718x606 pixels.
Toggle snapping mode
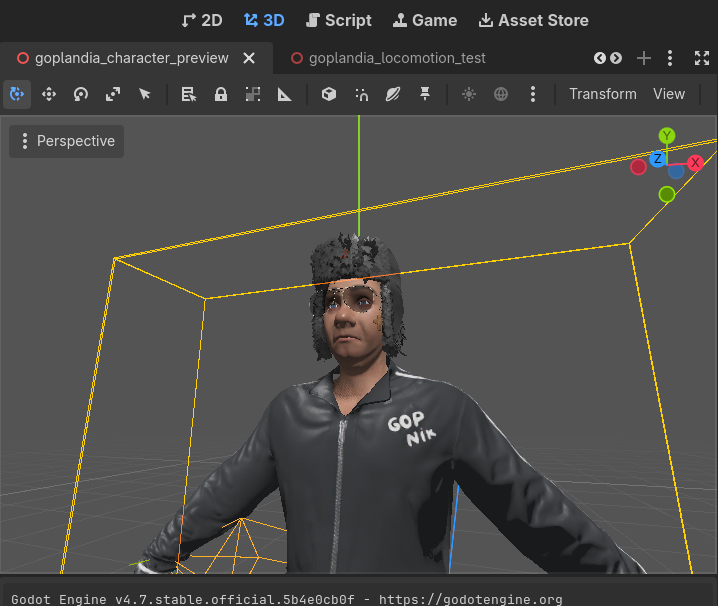click(x=361, y=94)
